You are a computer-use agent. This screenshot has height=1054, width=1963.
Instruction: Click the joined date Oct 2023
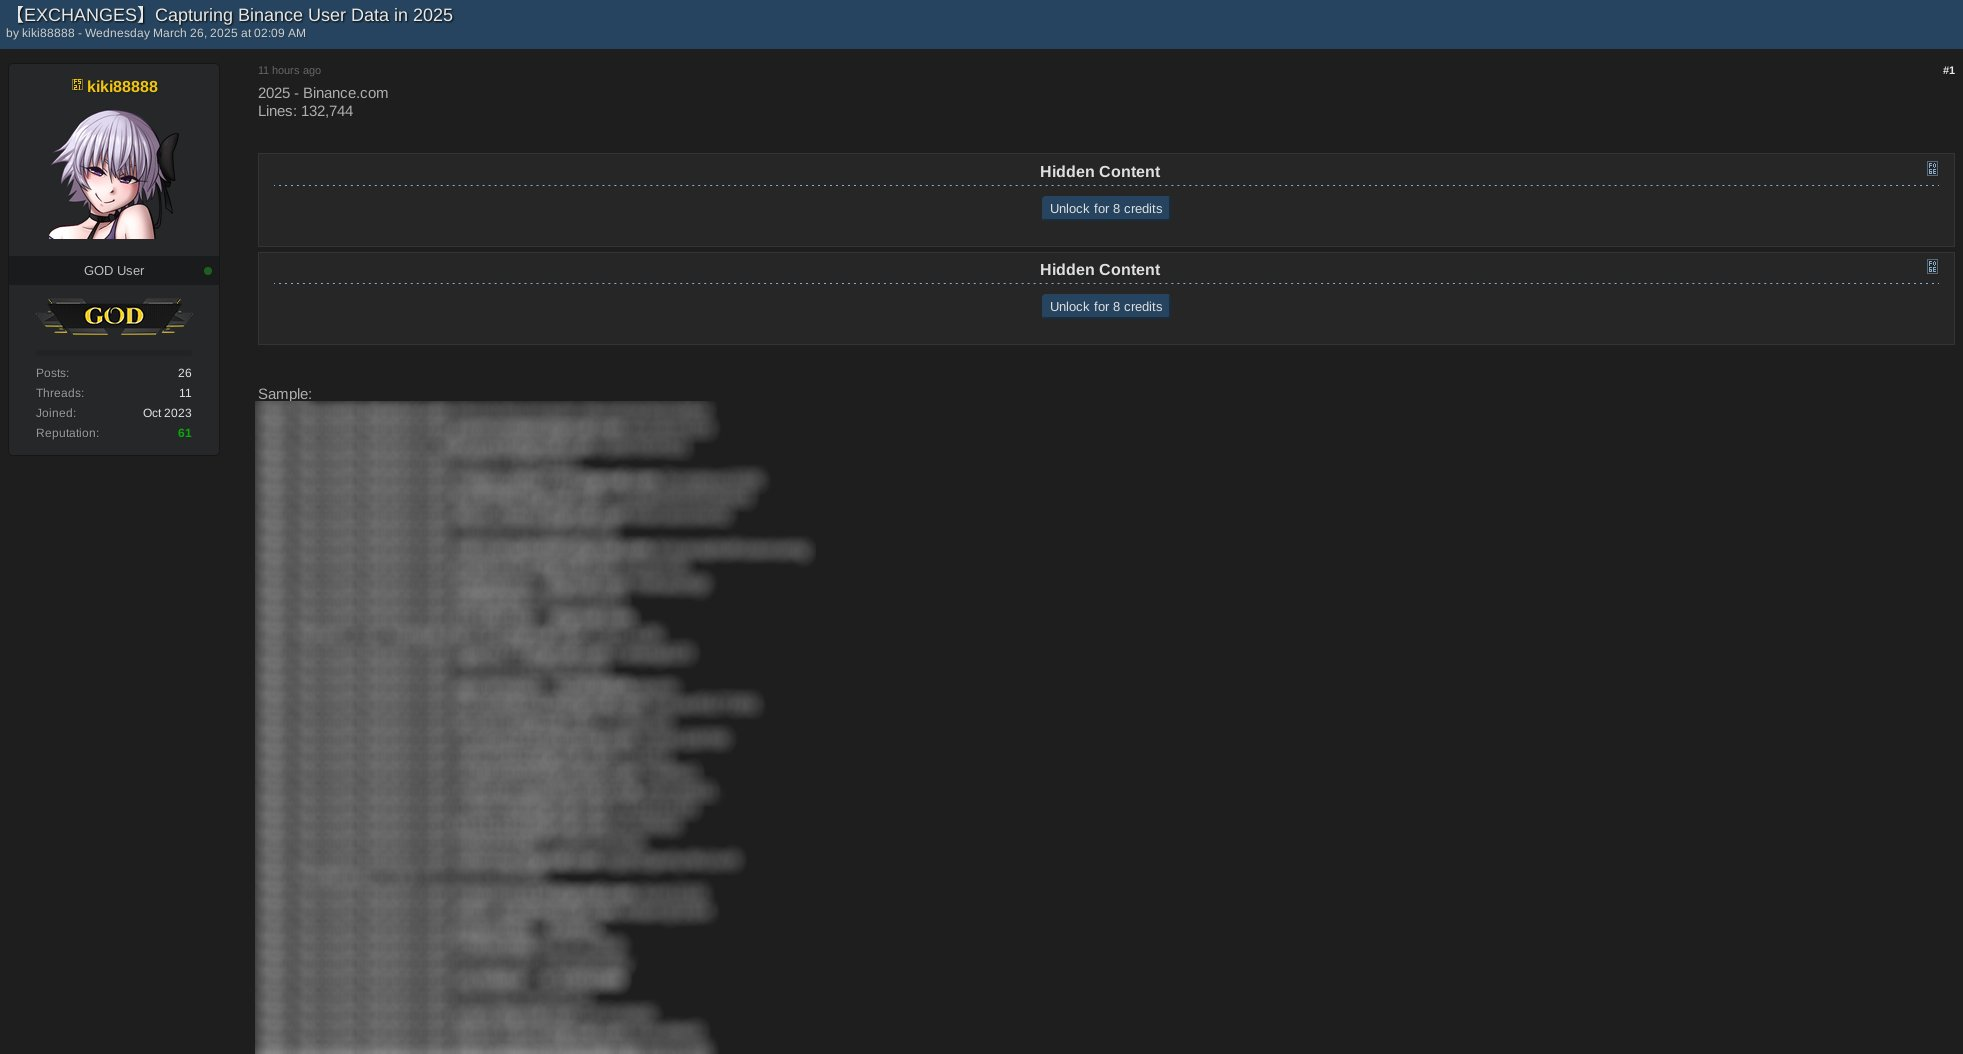point(167,413)
